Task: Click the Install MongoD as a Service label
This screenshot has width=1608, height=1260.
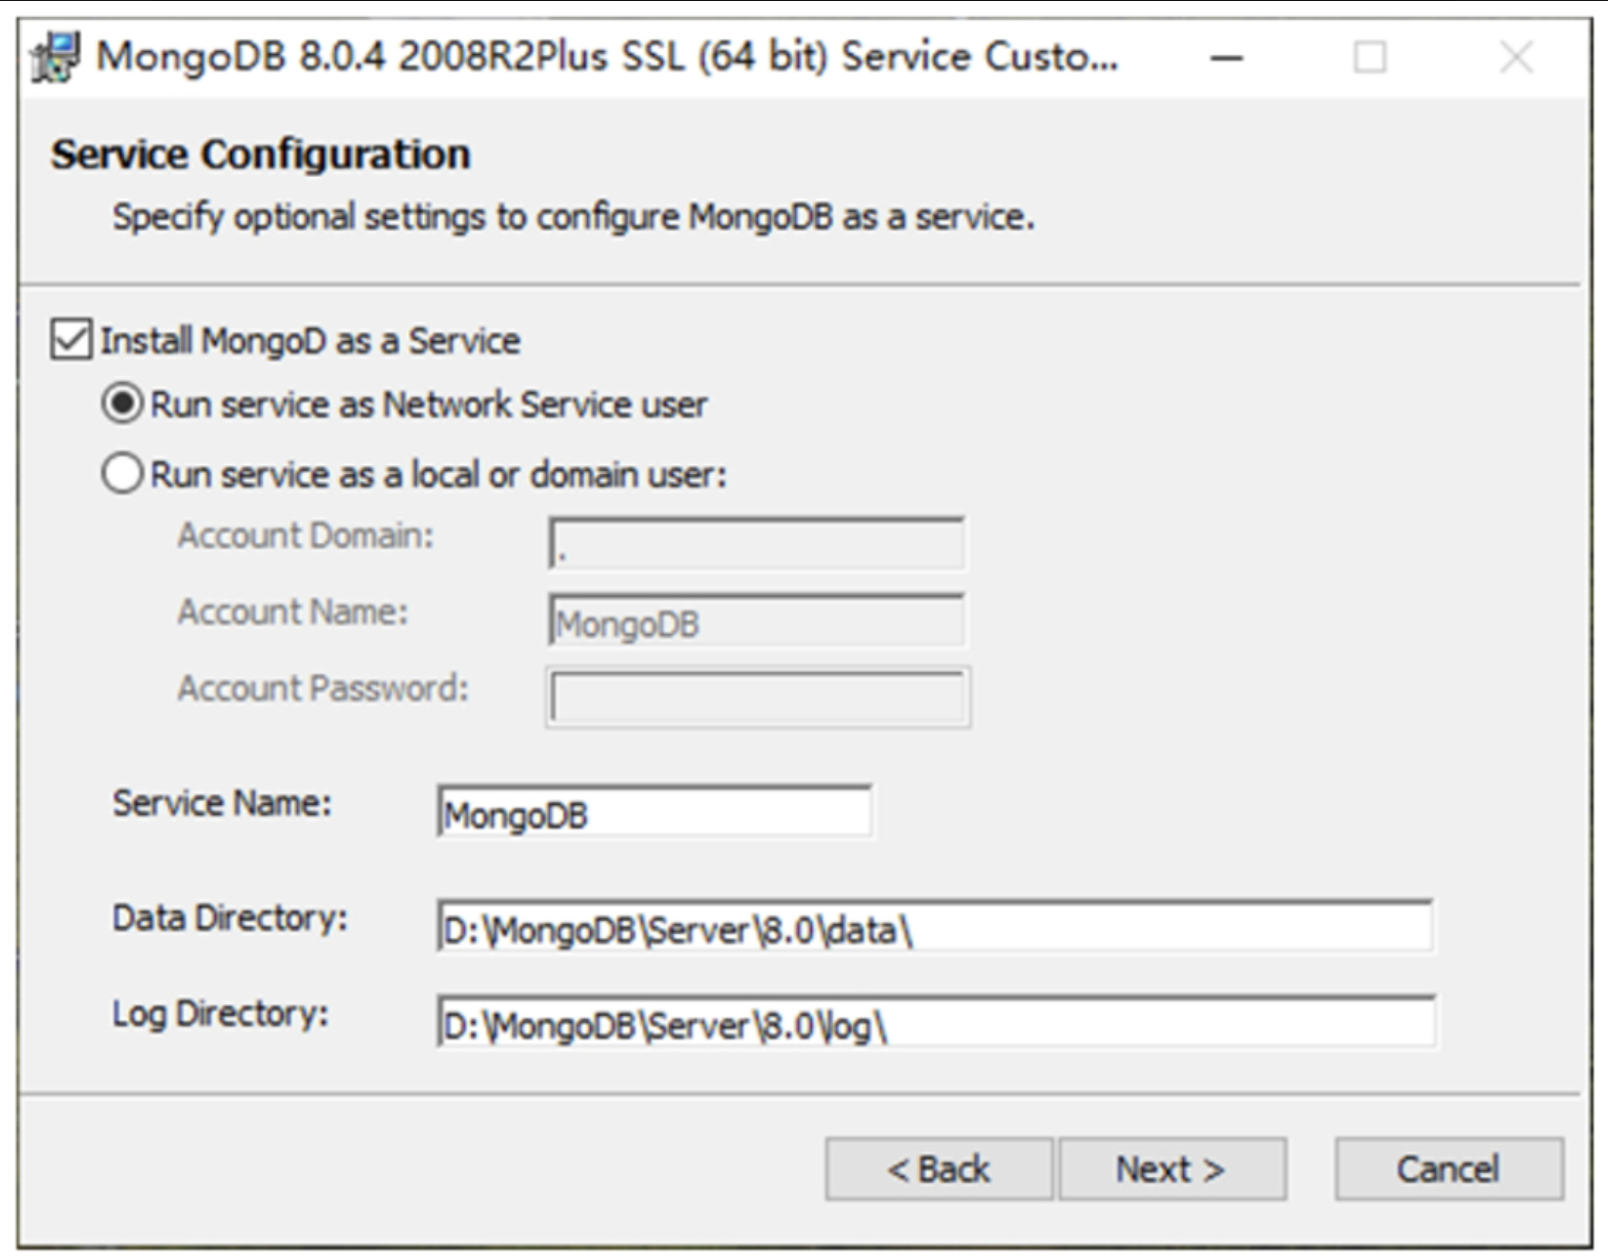Action: tap(310, 341)
